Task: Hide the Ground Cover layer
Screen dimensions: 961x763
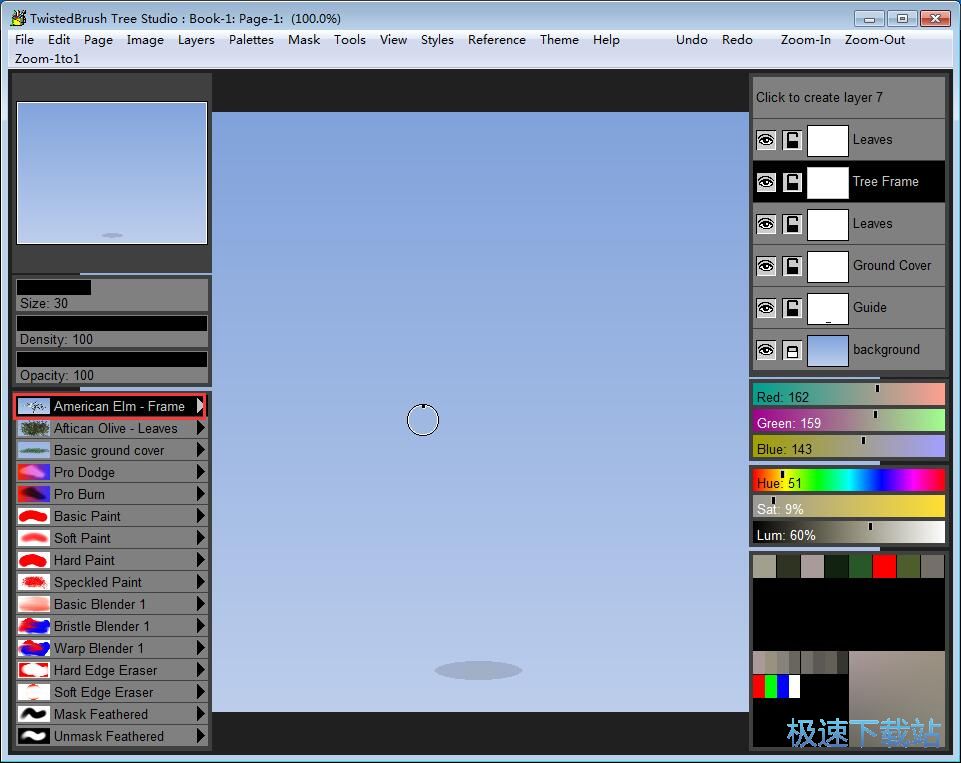Action: tap(765, 266)
